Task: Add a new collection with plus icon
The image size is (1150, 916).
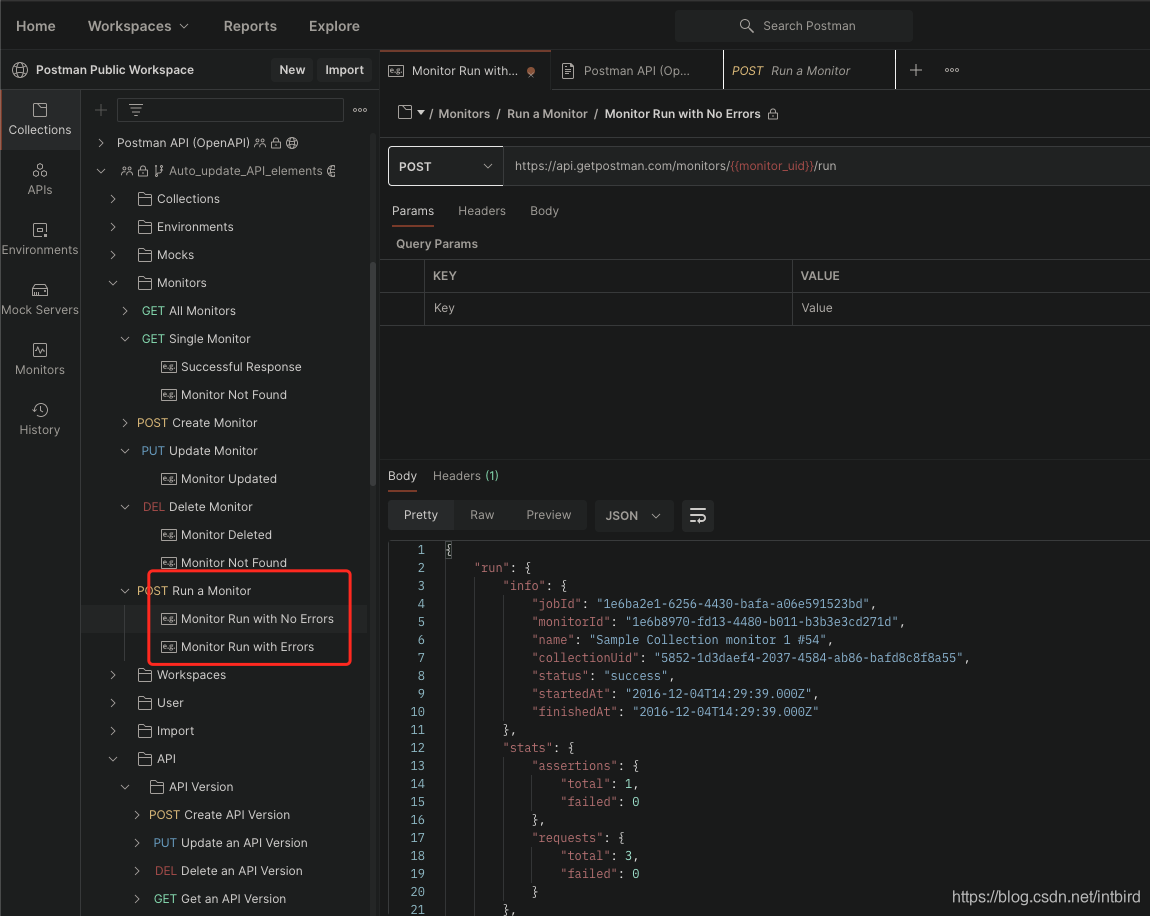Action: 100,110
